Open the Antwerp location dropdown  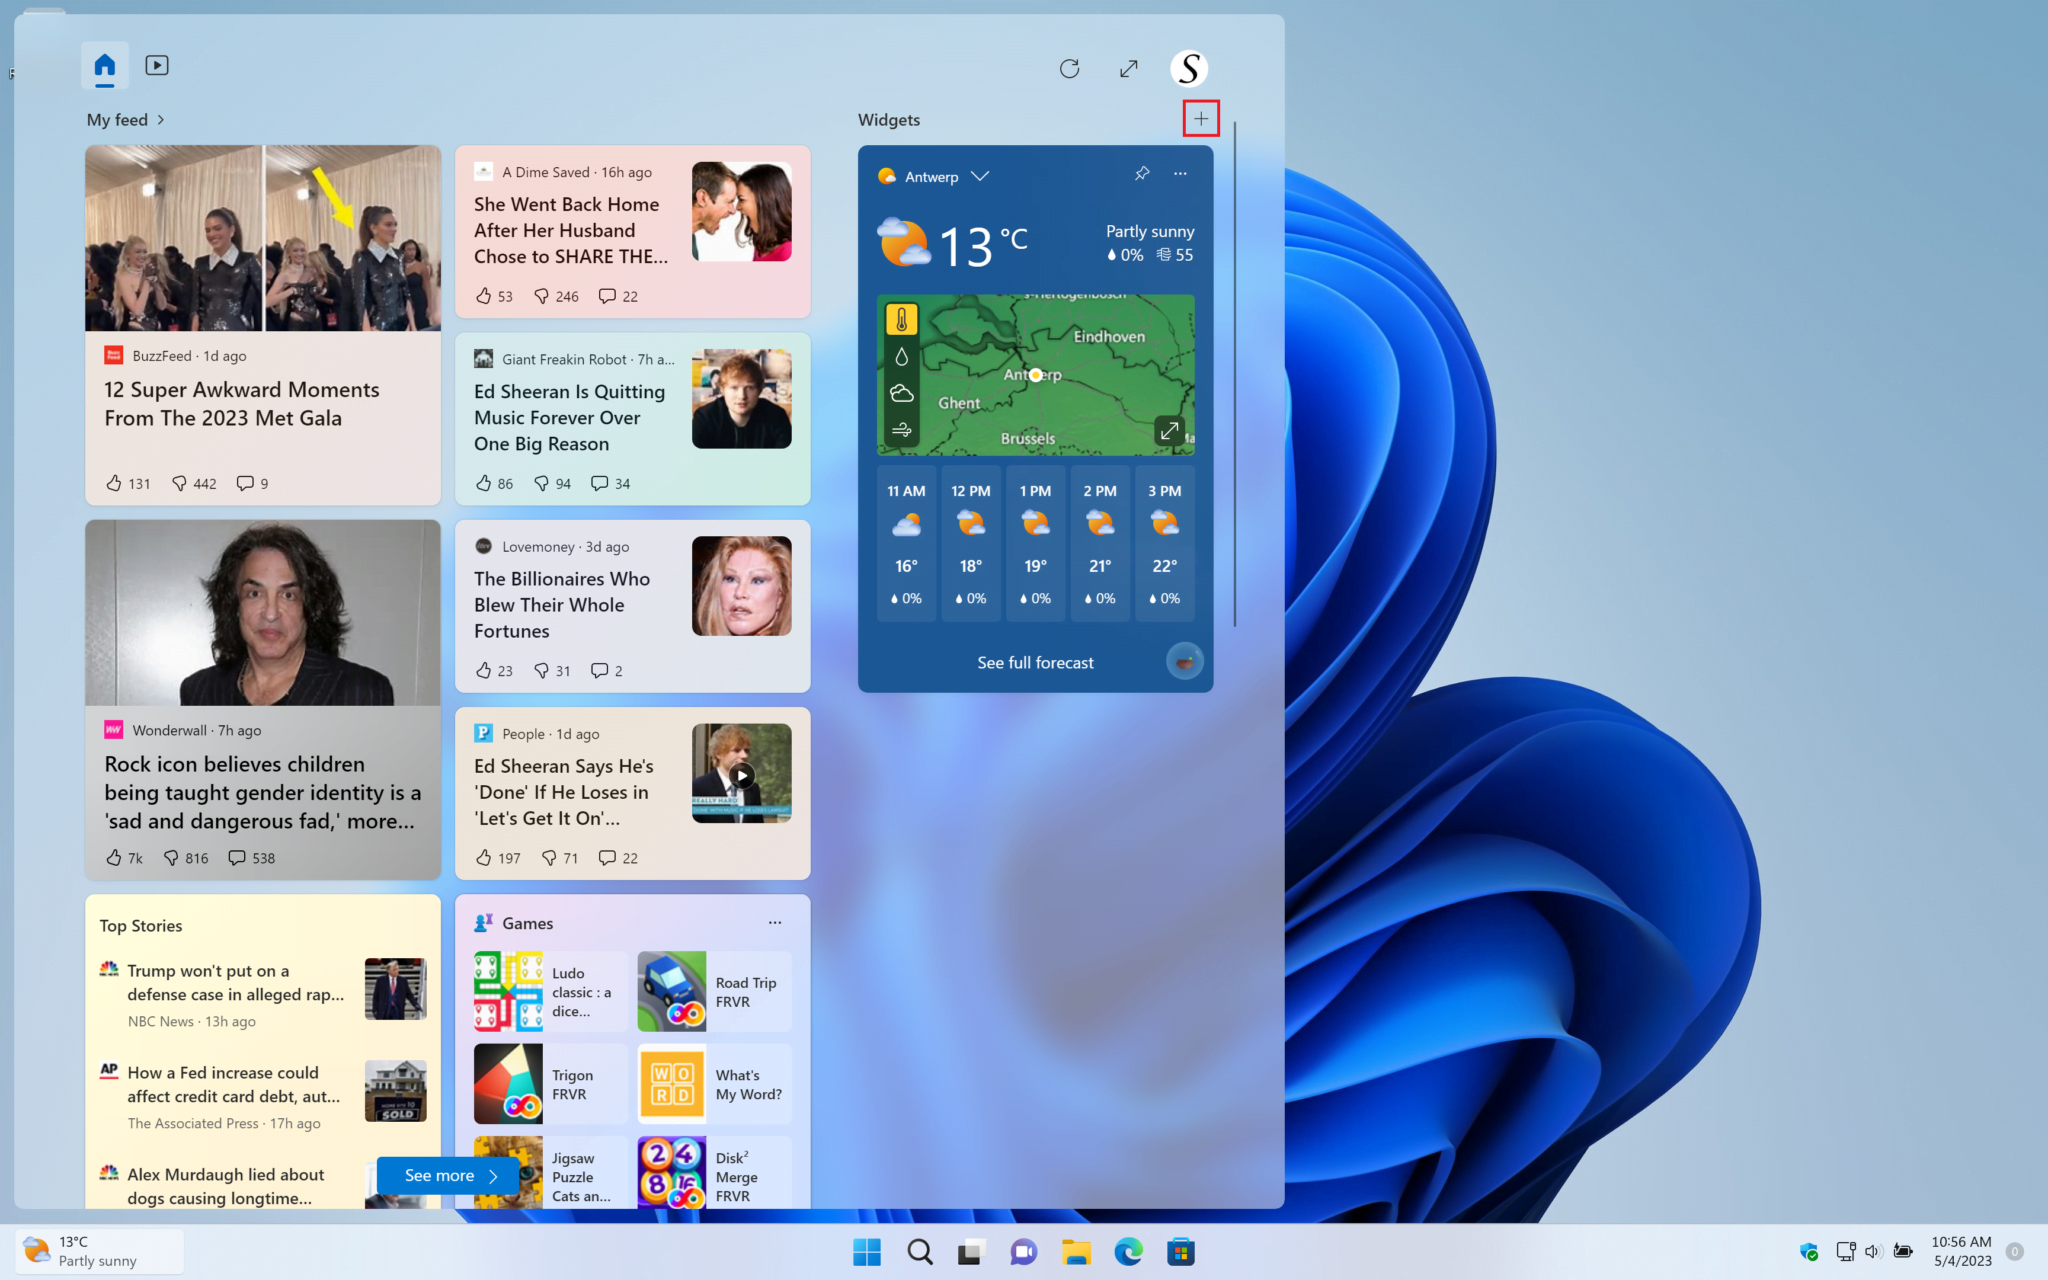[x=980, y=176]
